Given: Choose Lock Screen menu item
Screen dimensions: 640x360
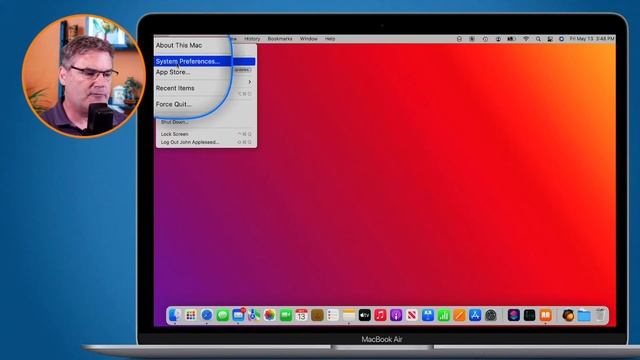Looking at the screenshot, I should pyautogui.click(x=174, y=134).
